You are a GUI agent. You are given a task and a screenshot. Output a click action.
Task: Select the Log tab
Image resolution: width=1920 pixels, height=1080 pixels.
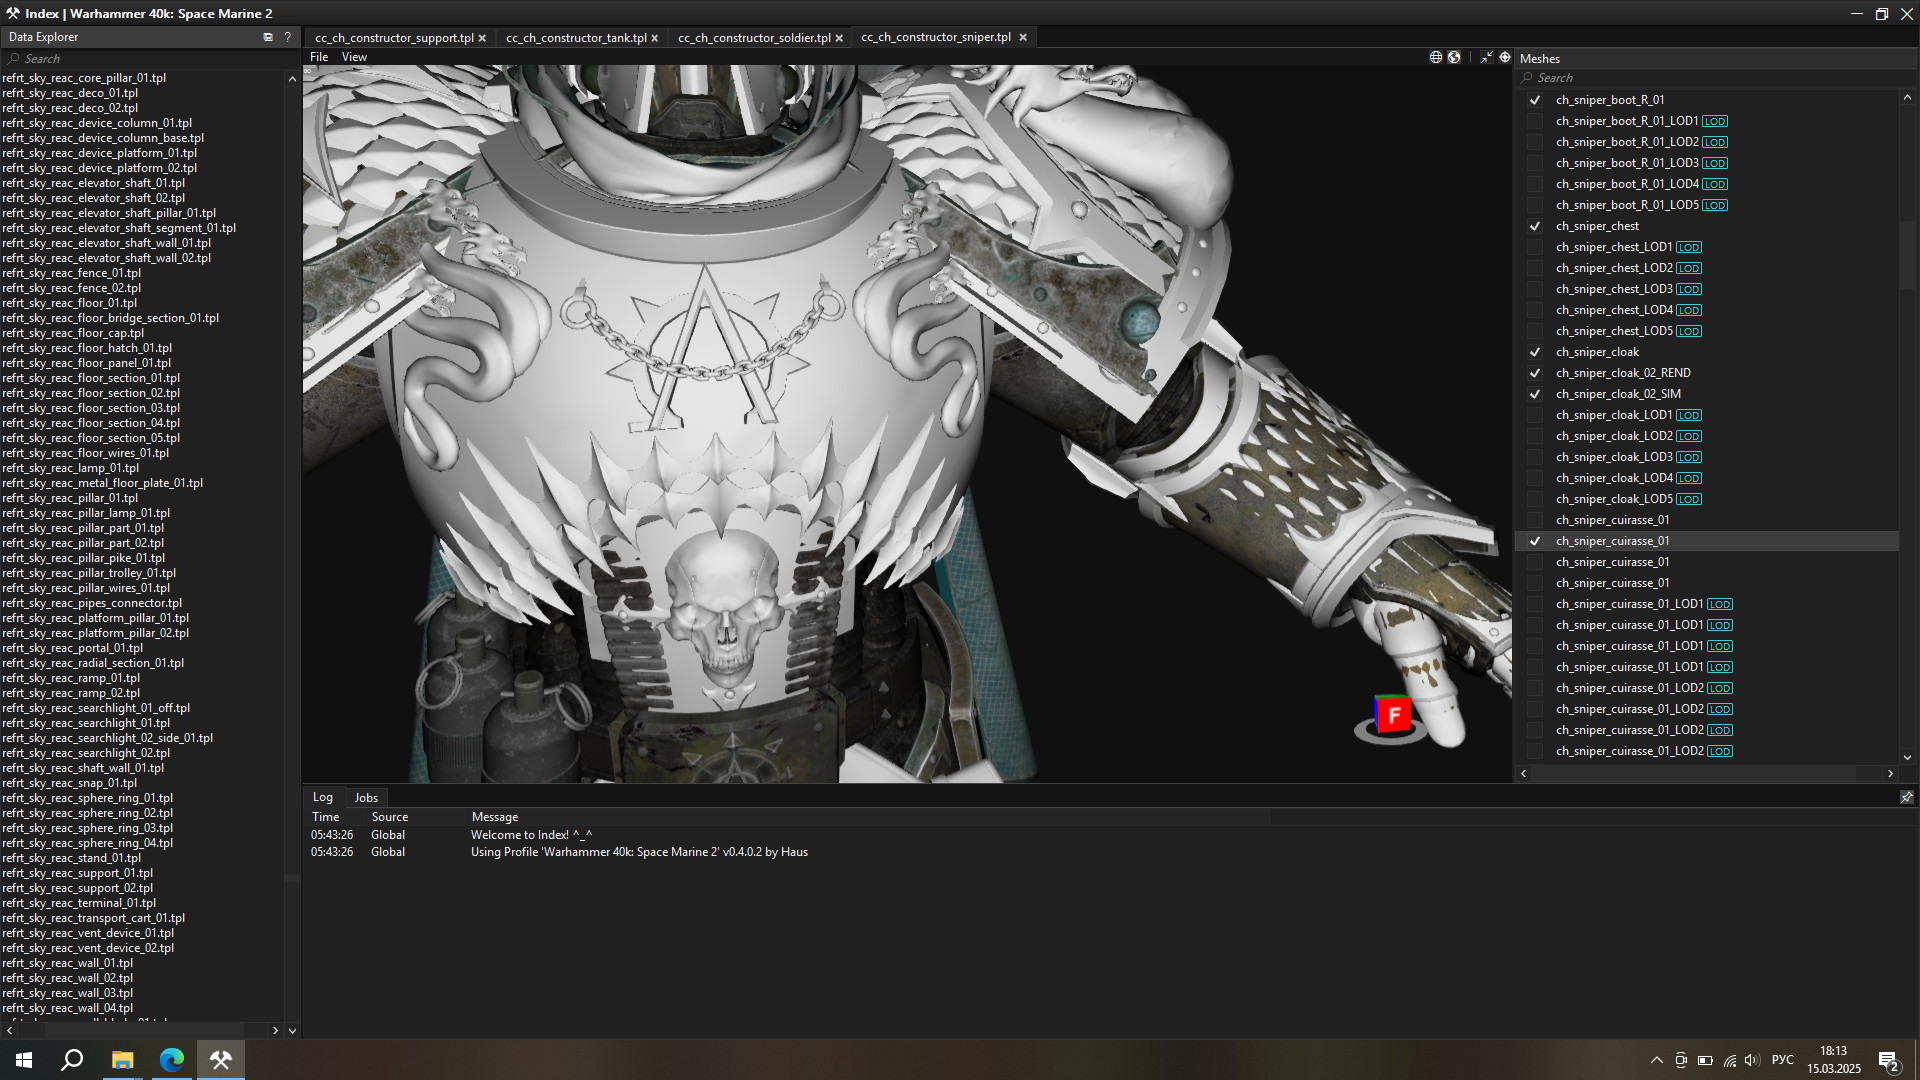tap(322, 797)
